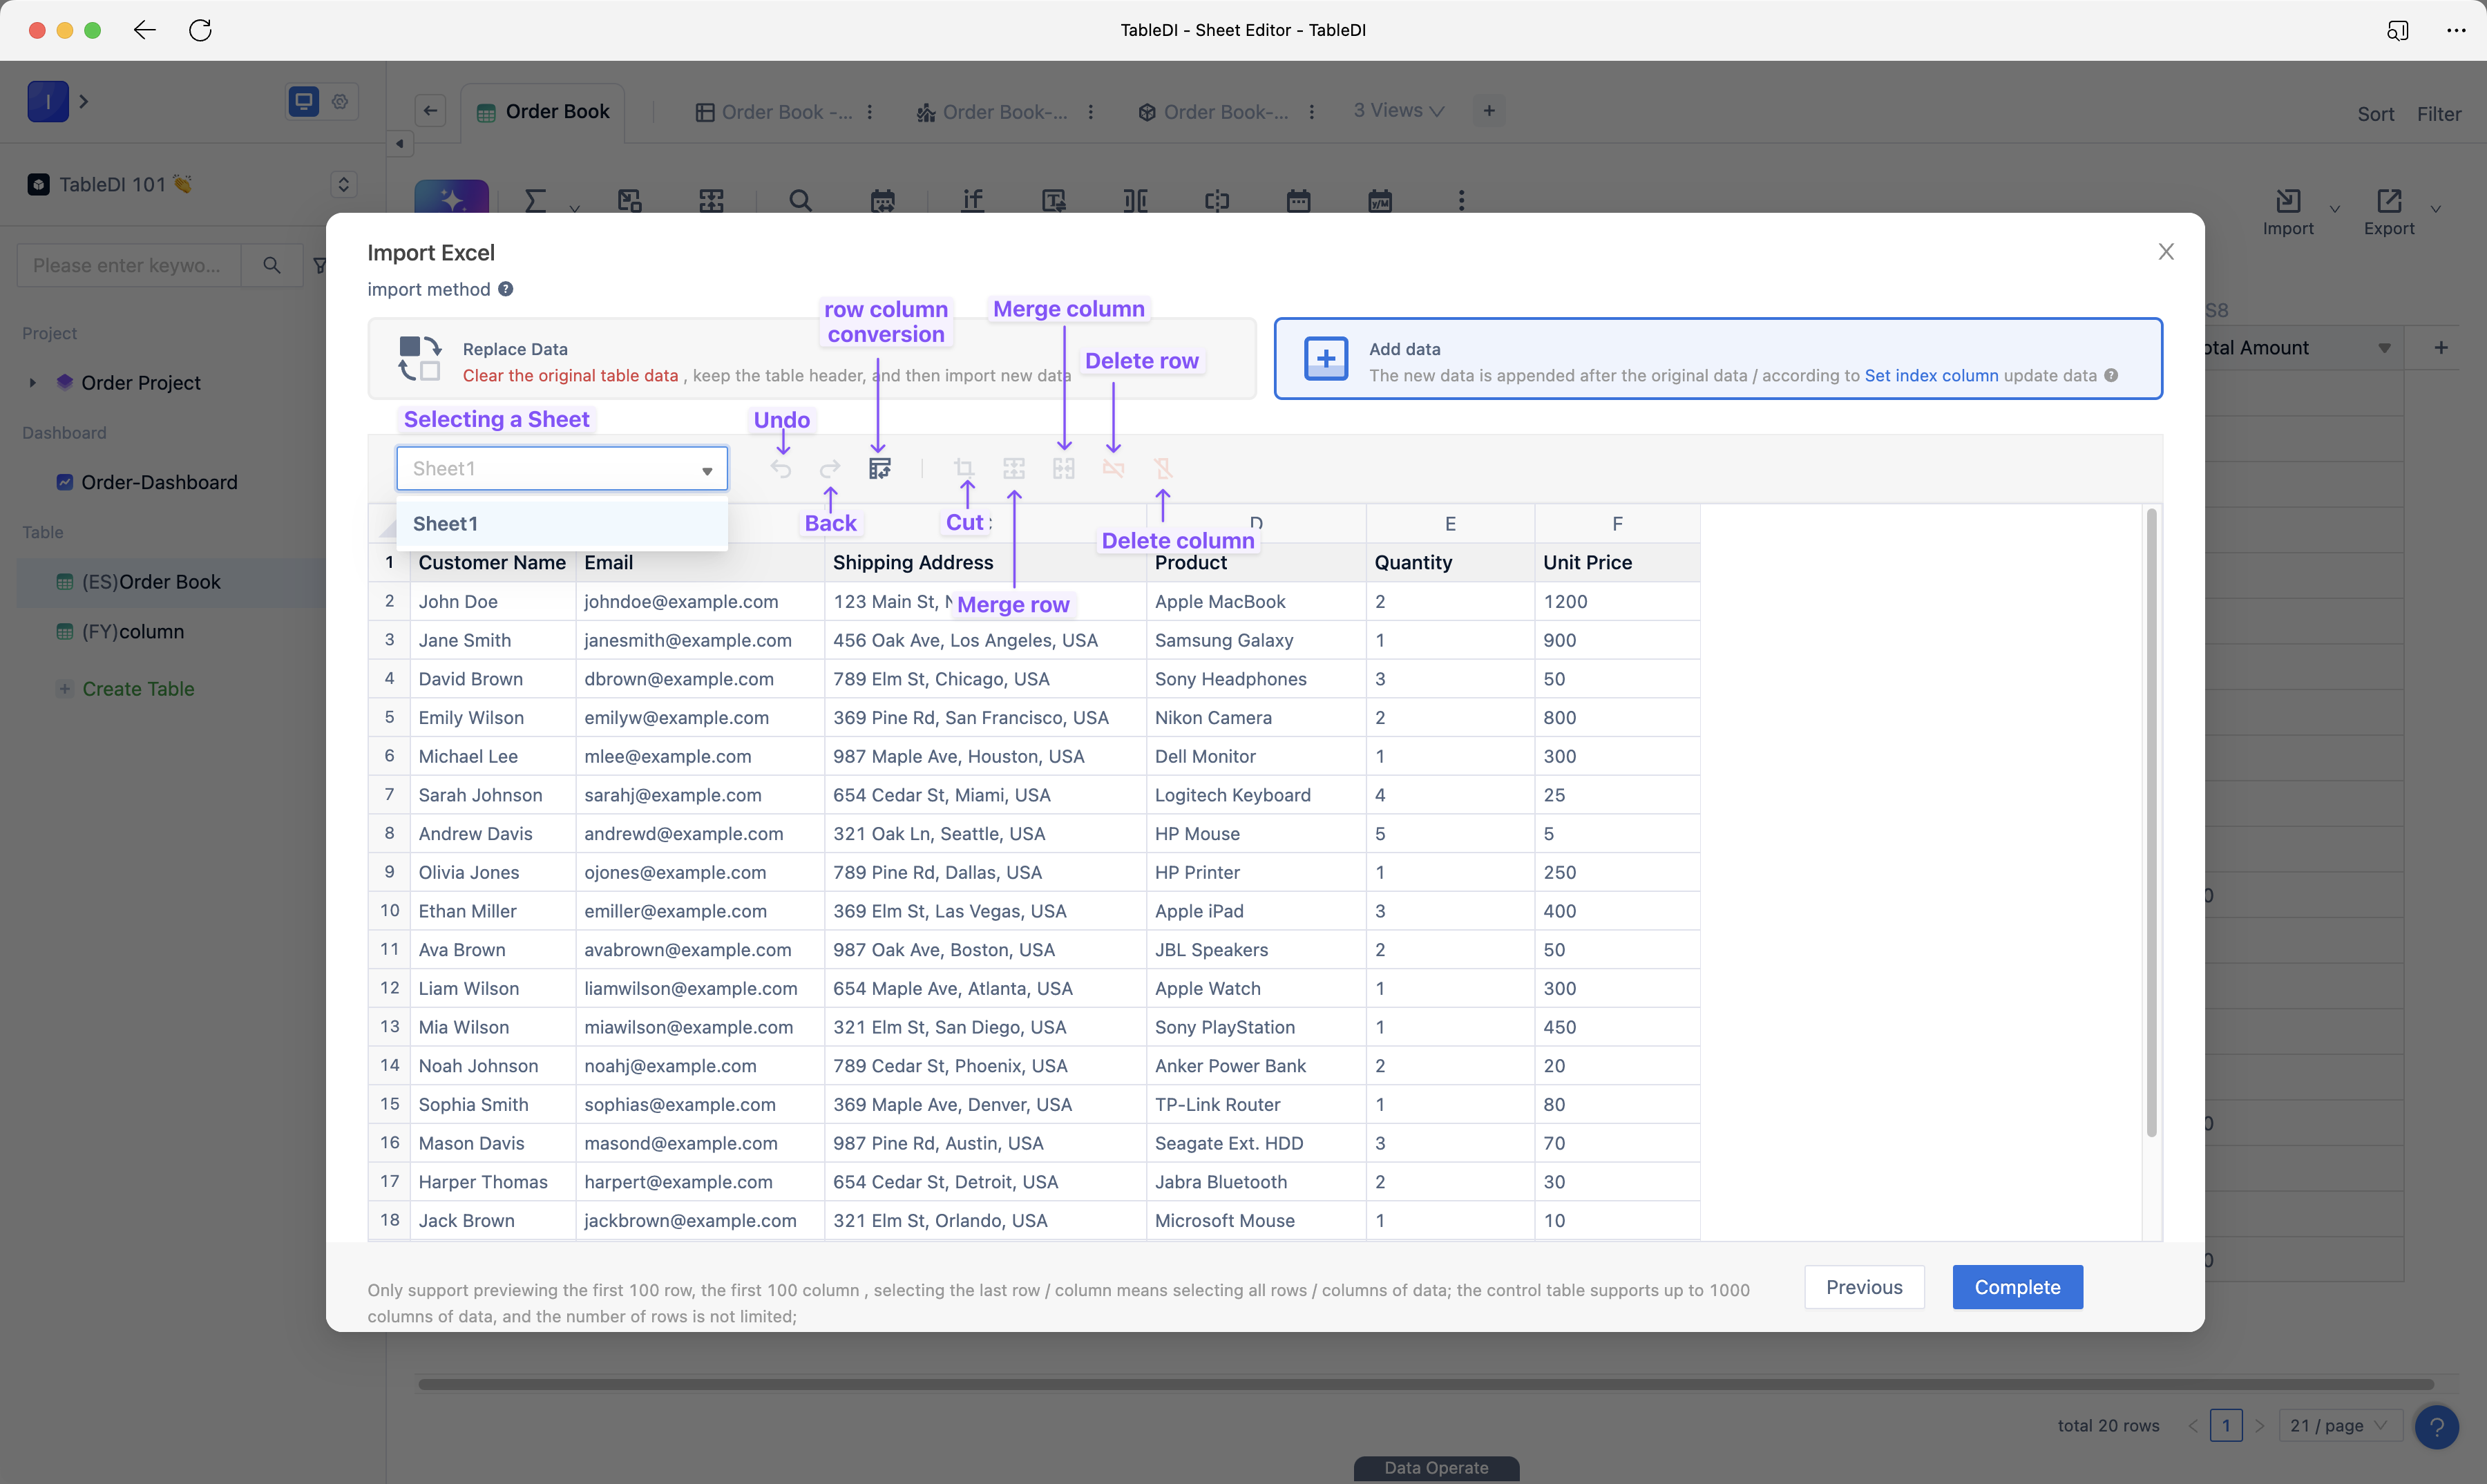Switch to the Order Book tab

click(544, 112)
